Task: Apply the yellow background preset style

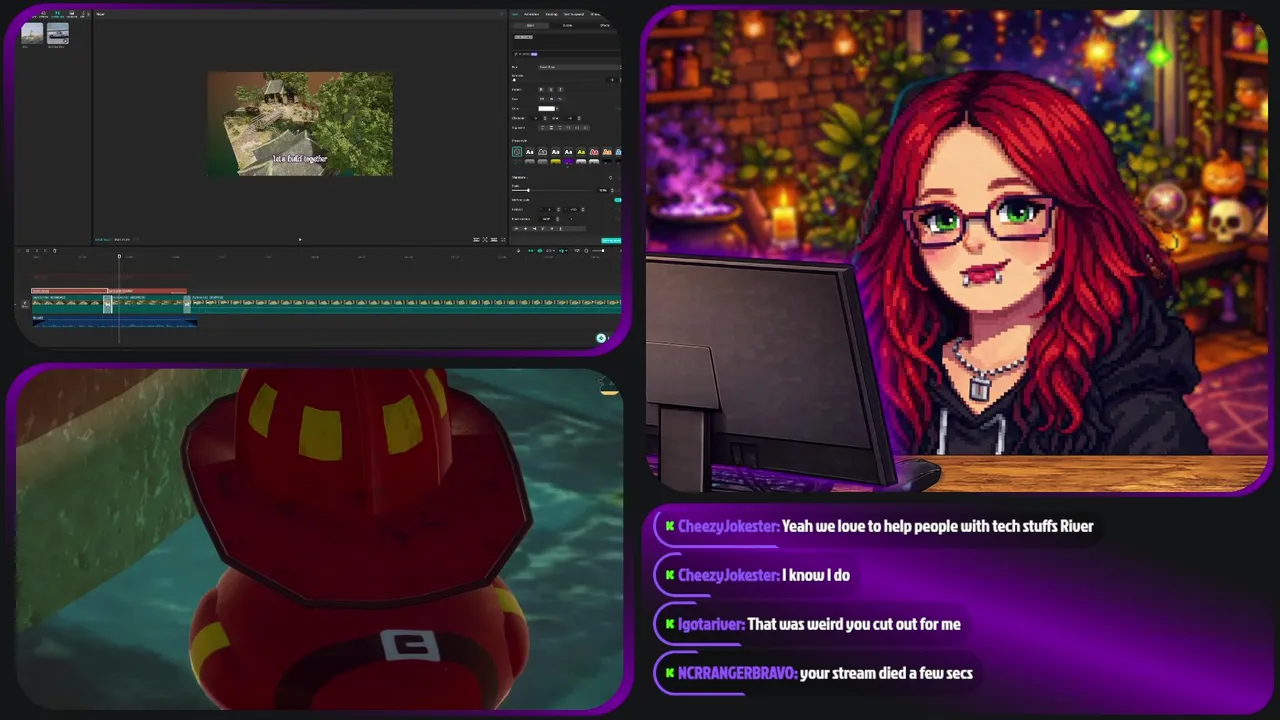Action: 556,162
